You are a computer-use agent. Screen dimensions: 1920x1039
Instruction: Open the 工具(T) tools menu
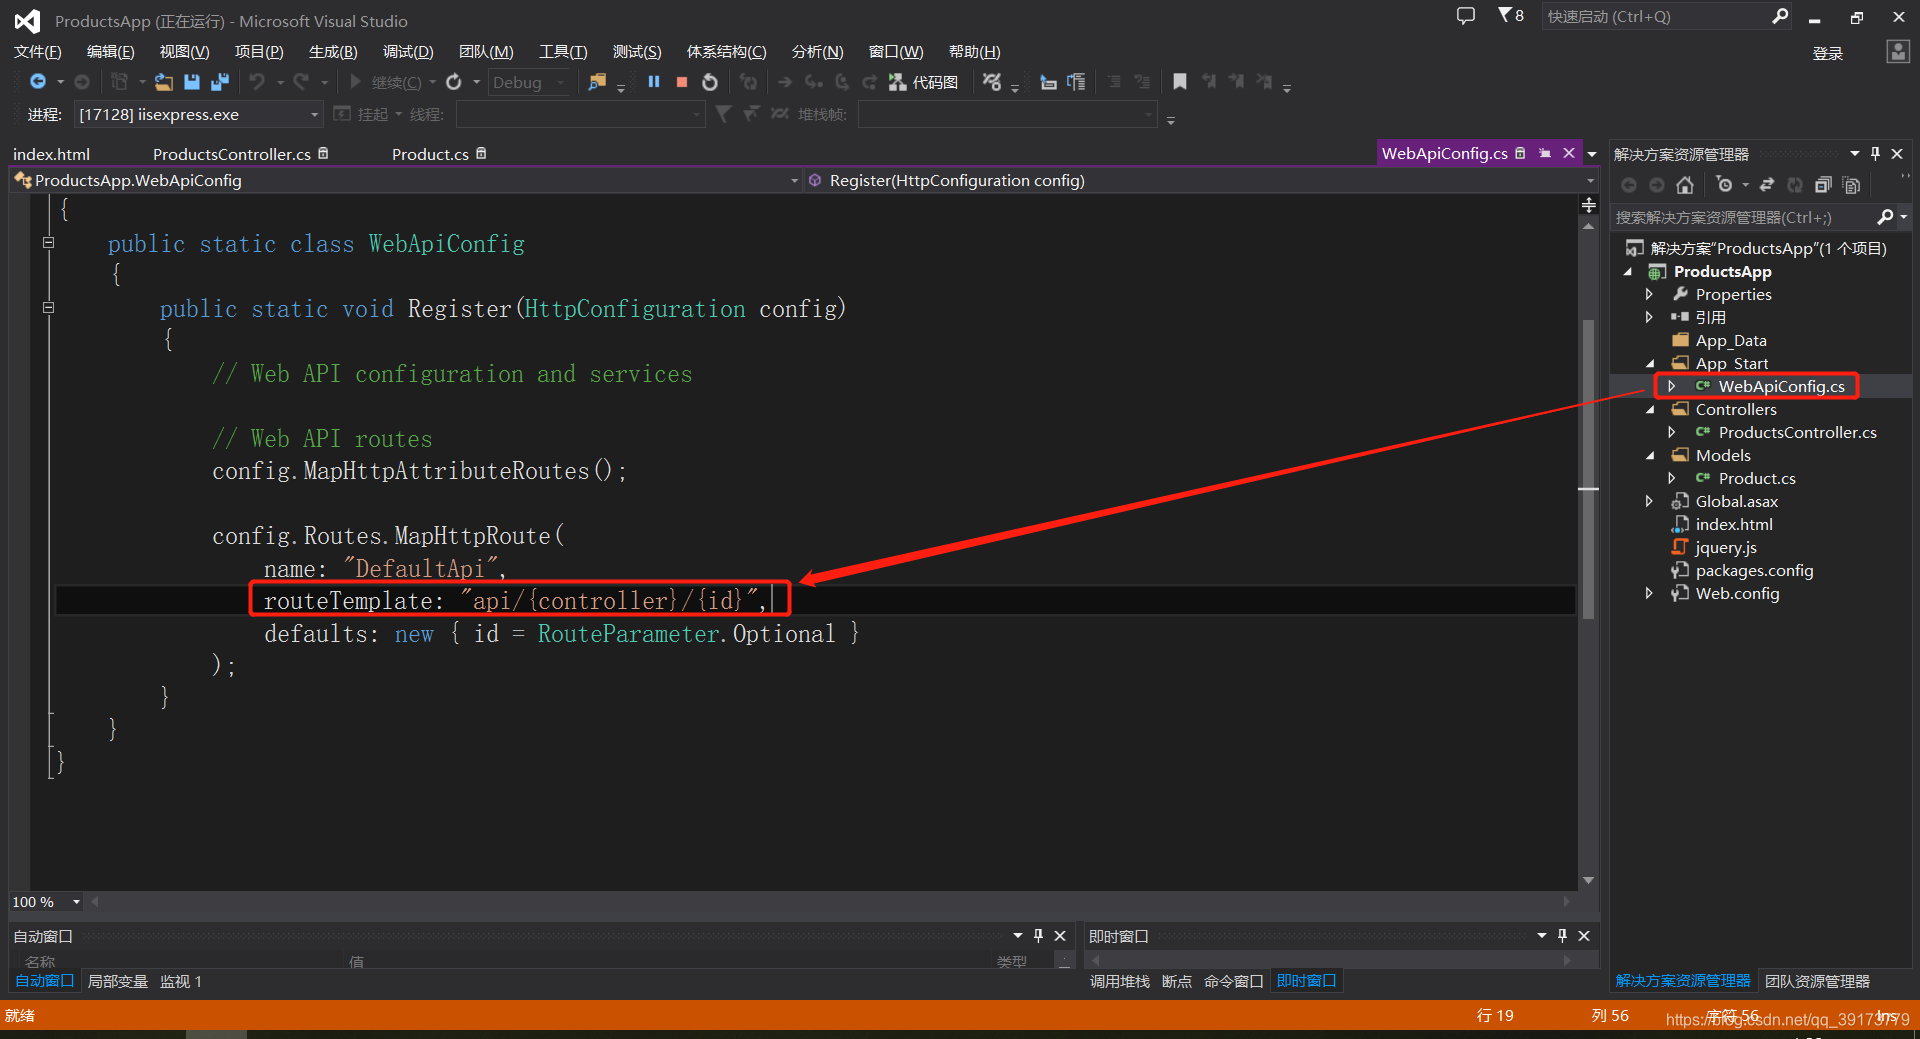(562, 51)
